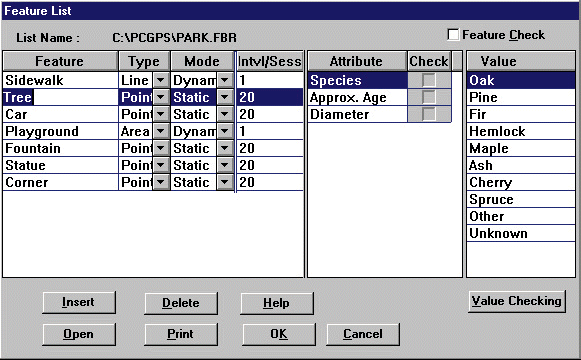Select the Fir value

click(521, 114)
